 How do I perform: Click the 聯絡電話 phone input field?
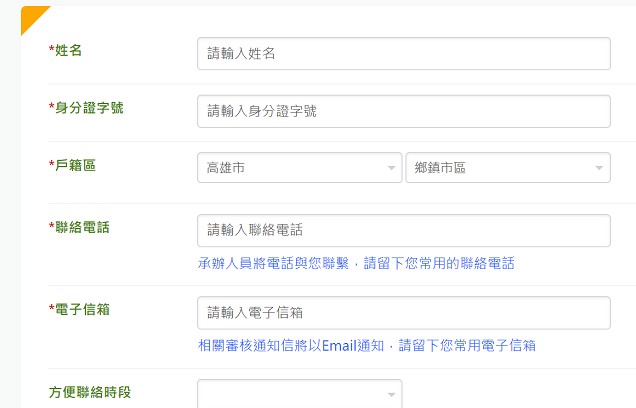(403, 230)
